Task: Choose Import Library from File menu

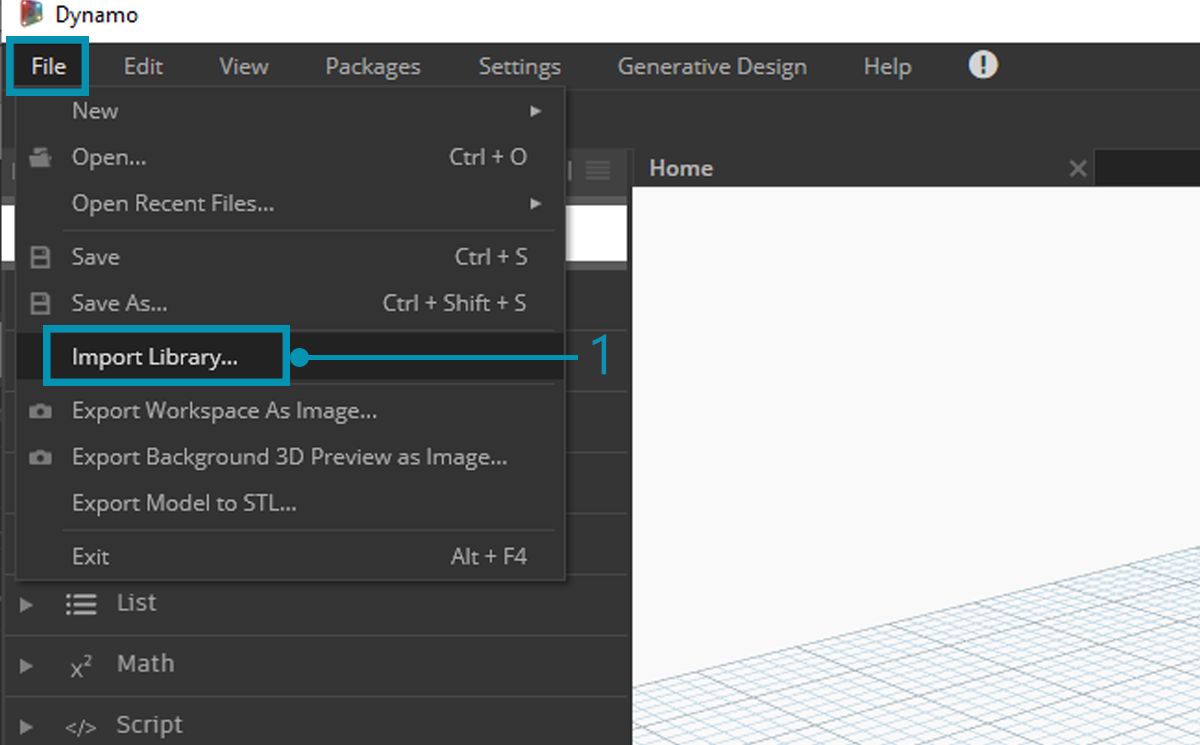Action: (x=155, y=357)
